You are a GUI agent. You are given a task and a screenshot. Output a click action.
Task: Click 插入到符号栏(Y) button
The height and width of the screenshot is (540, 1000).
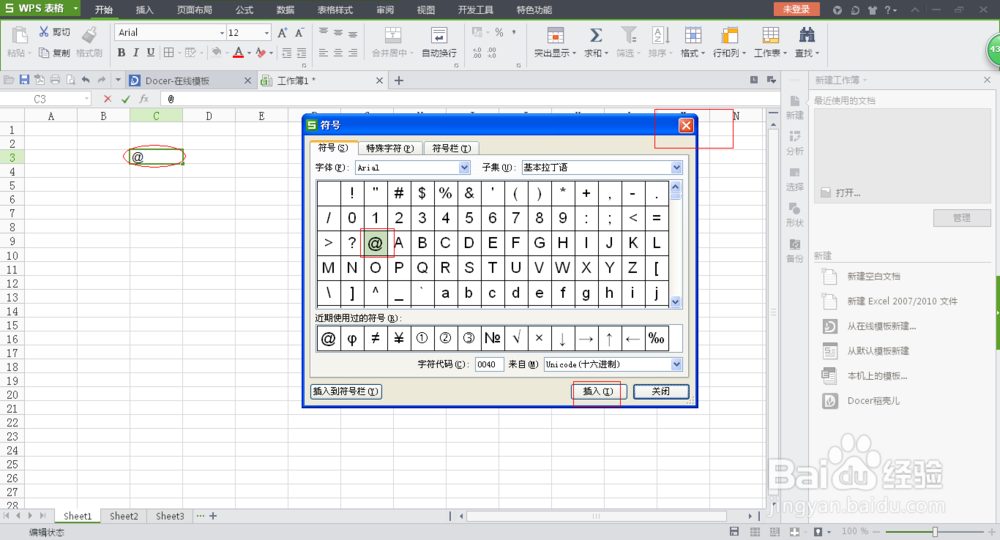pos(346,391)
